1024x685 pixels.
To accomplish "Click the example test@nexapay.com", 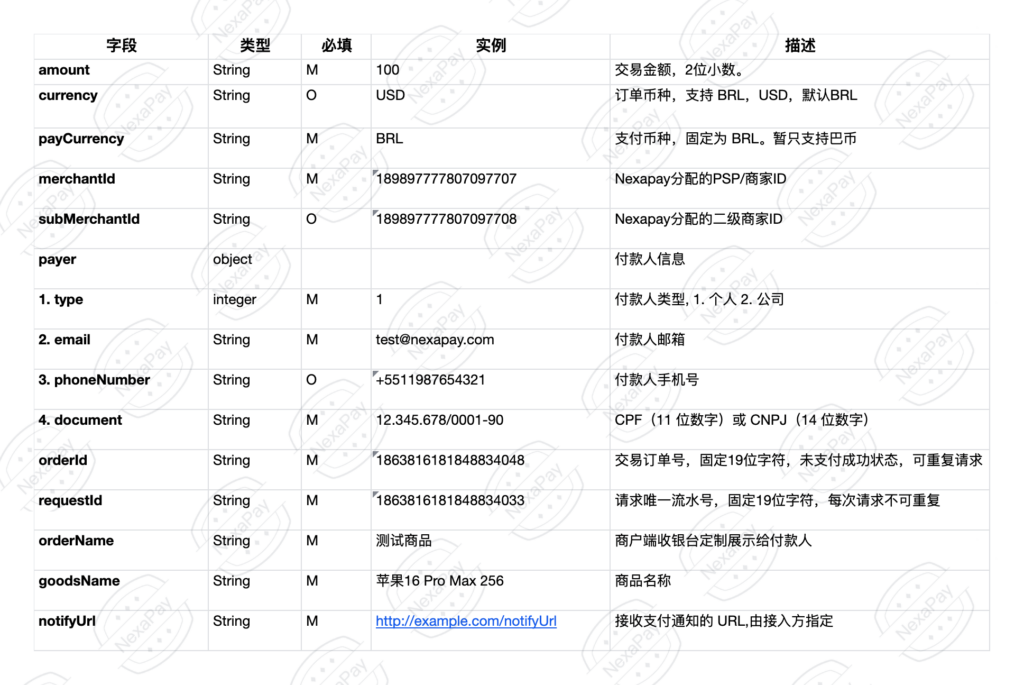I will pyautogui.click(x=435, y=340).
